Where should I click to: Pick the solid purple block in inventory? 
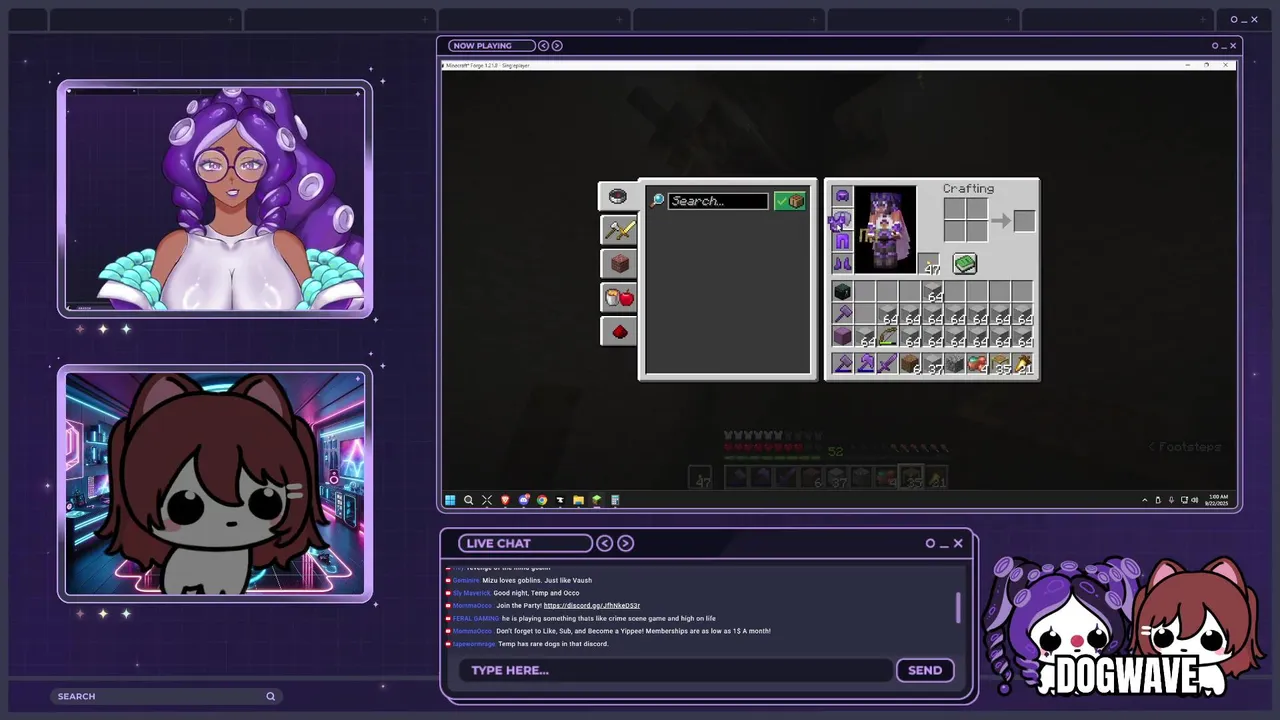(842, 338)
